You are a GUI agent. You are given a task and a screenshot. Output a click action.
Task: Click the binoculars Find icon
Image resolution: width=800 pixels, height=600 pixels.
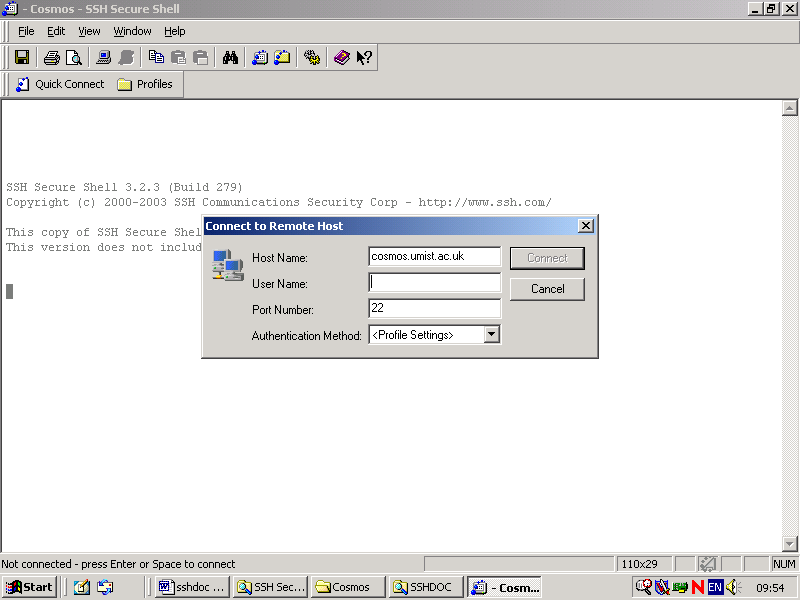(230, 58)
